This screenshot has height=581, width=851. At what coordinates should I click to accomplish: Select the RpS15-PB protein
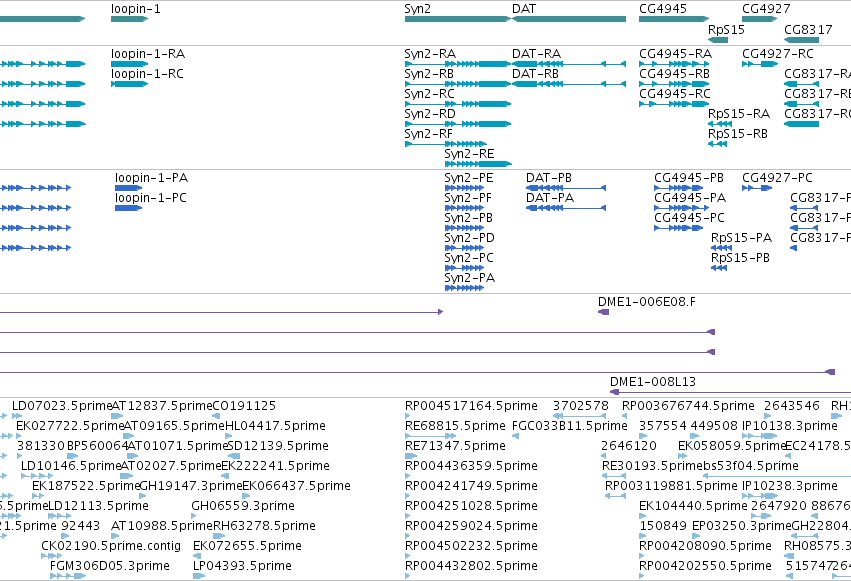coord(719,268)
